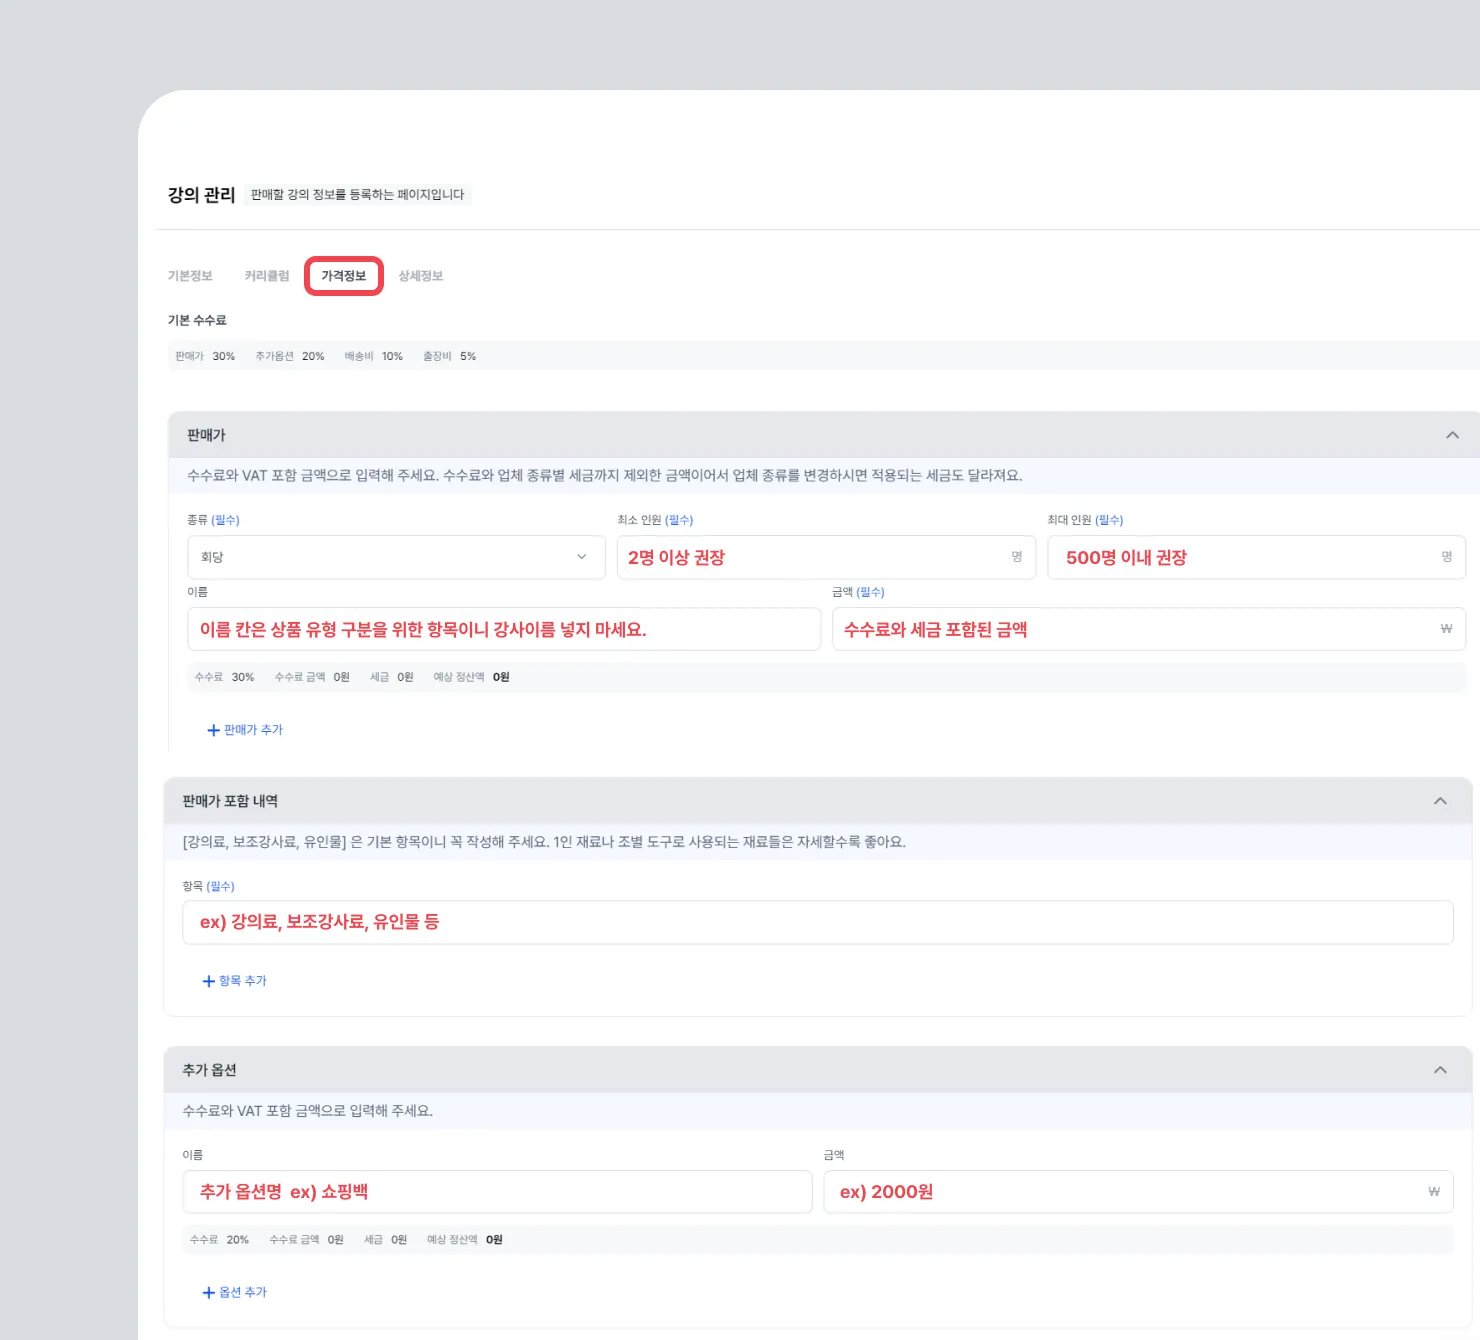The width and height of the screenshot is (1480, 1340).
Task: Click the 최대 인원 input field
Action: (1256, 557)
